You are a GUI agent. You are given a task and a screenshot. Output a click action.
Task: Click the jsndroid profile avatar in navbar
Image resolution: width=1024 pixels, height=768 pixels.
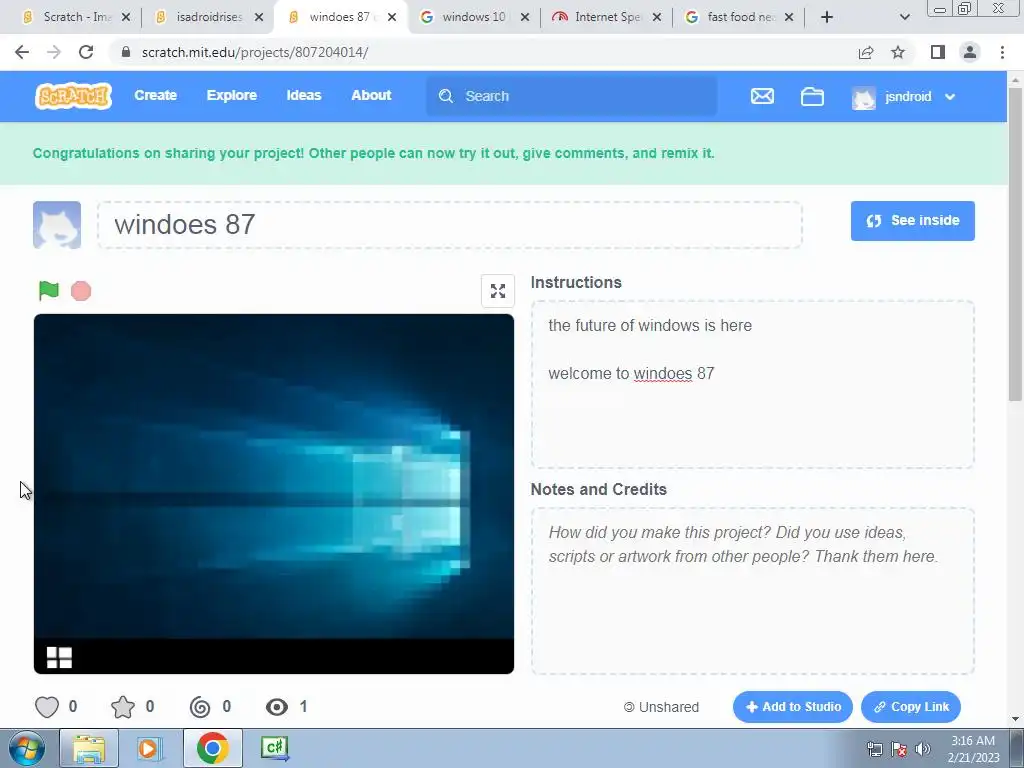(863, 97)
